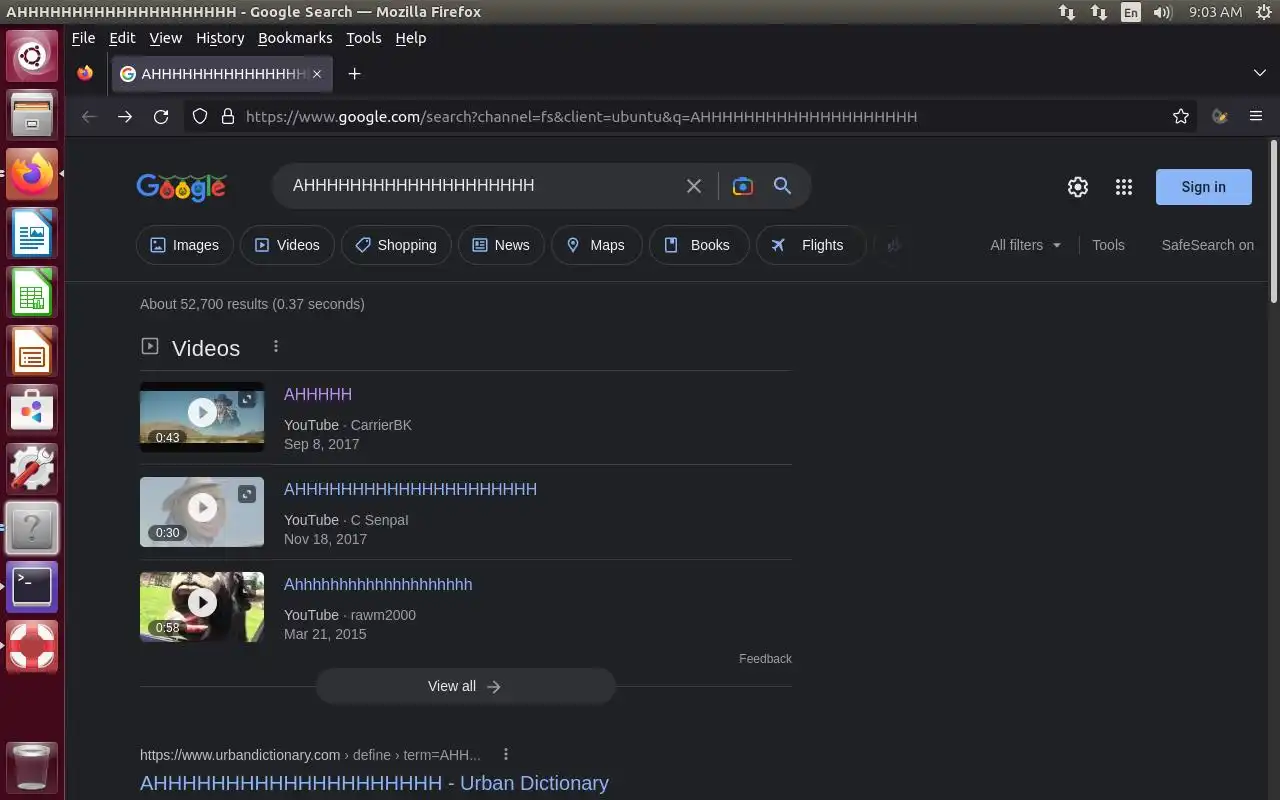Click the magnifier search button
Screen dimensions: 1280x800
click(782, 186)
